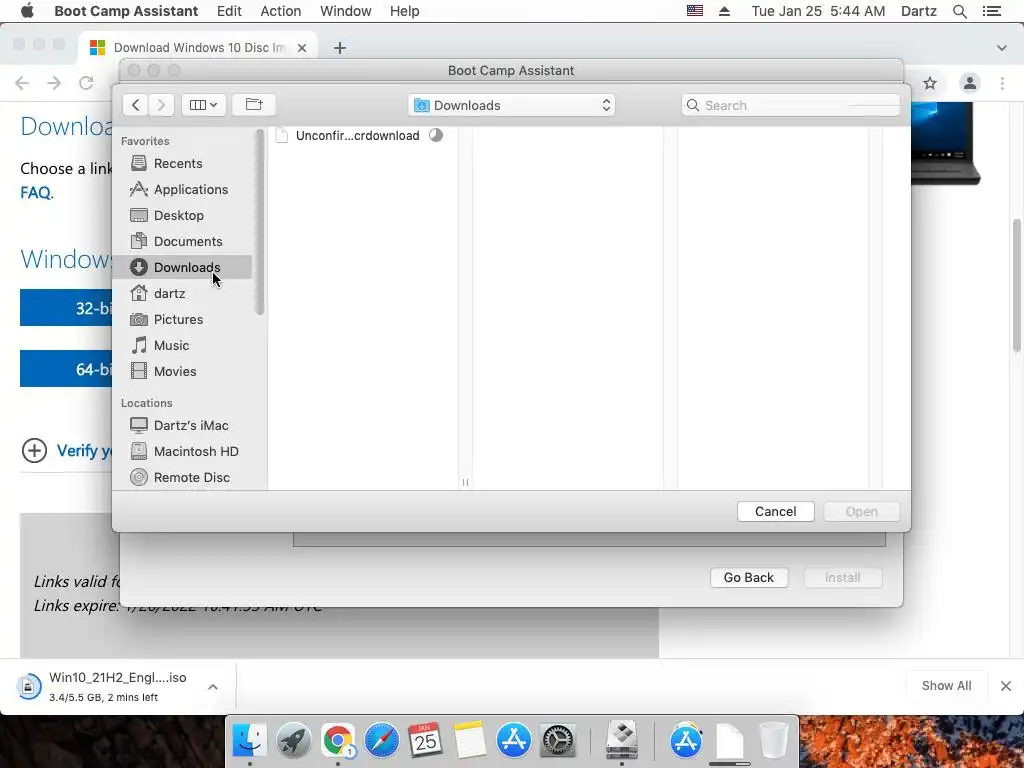Click the FAQ link on the webpage
The image size is (1024, 768).
(x=35, y=193)
